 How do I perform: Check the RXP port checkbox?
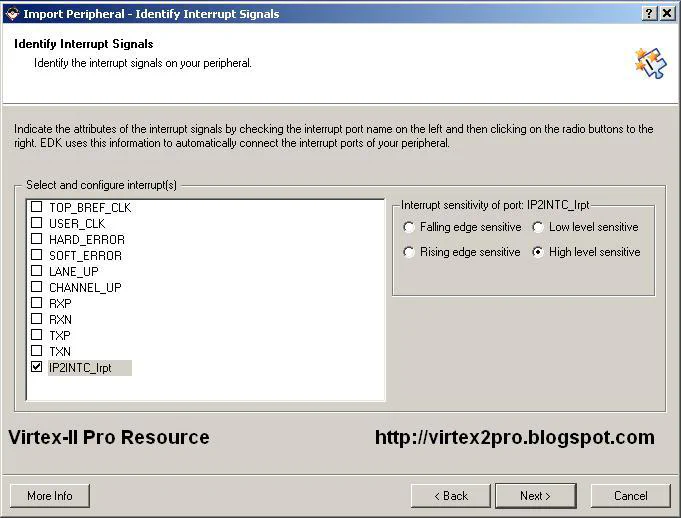(37, 304)
